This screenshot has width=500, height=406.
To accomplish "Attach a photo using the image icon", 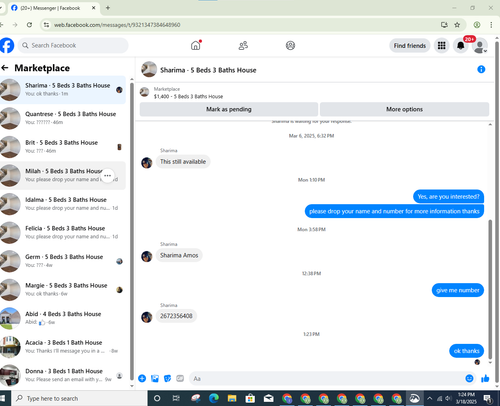I will coord(155,378).
